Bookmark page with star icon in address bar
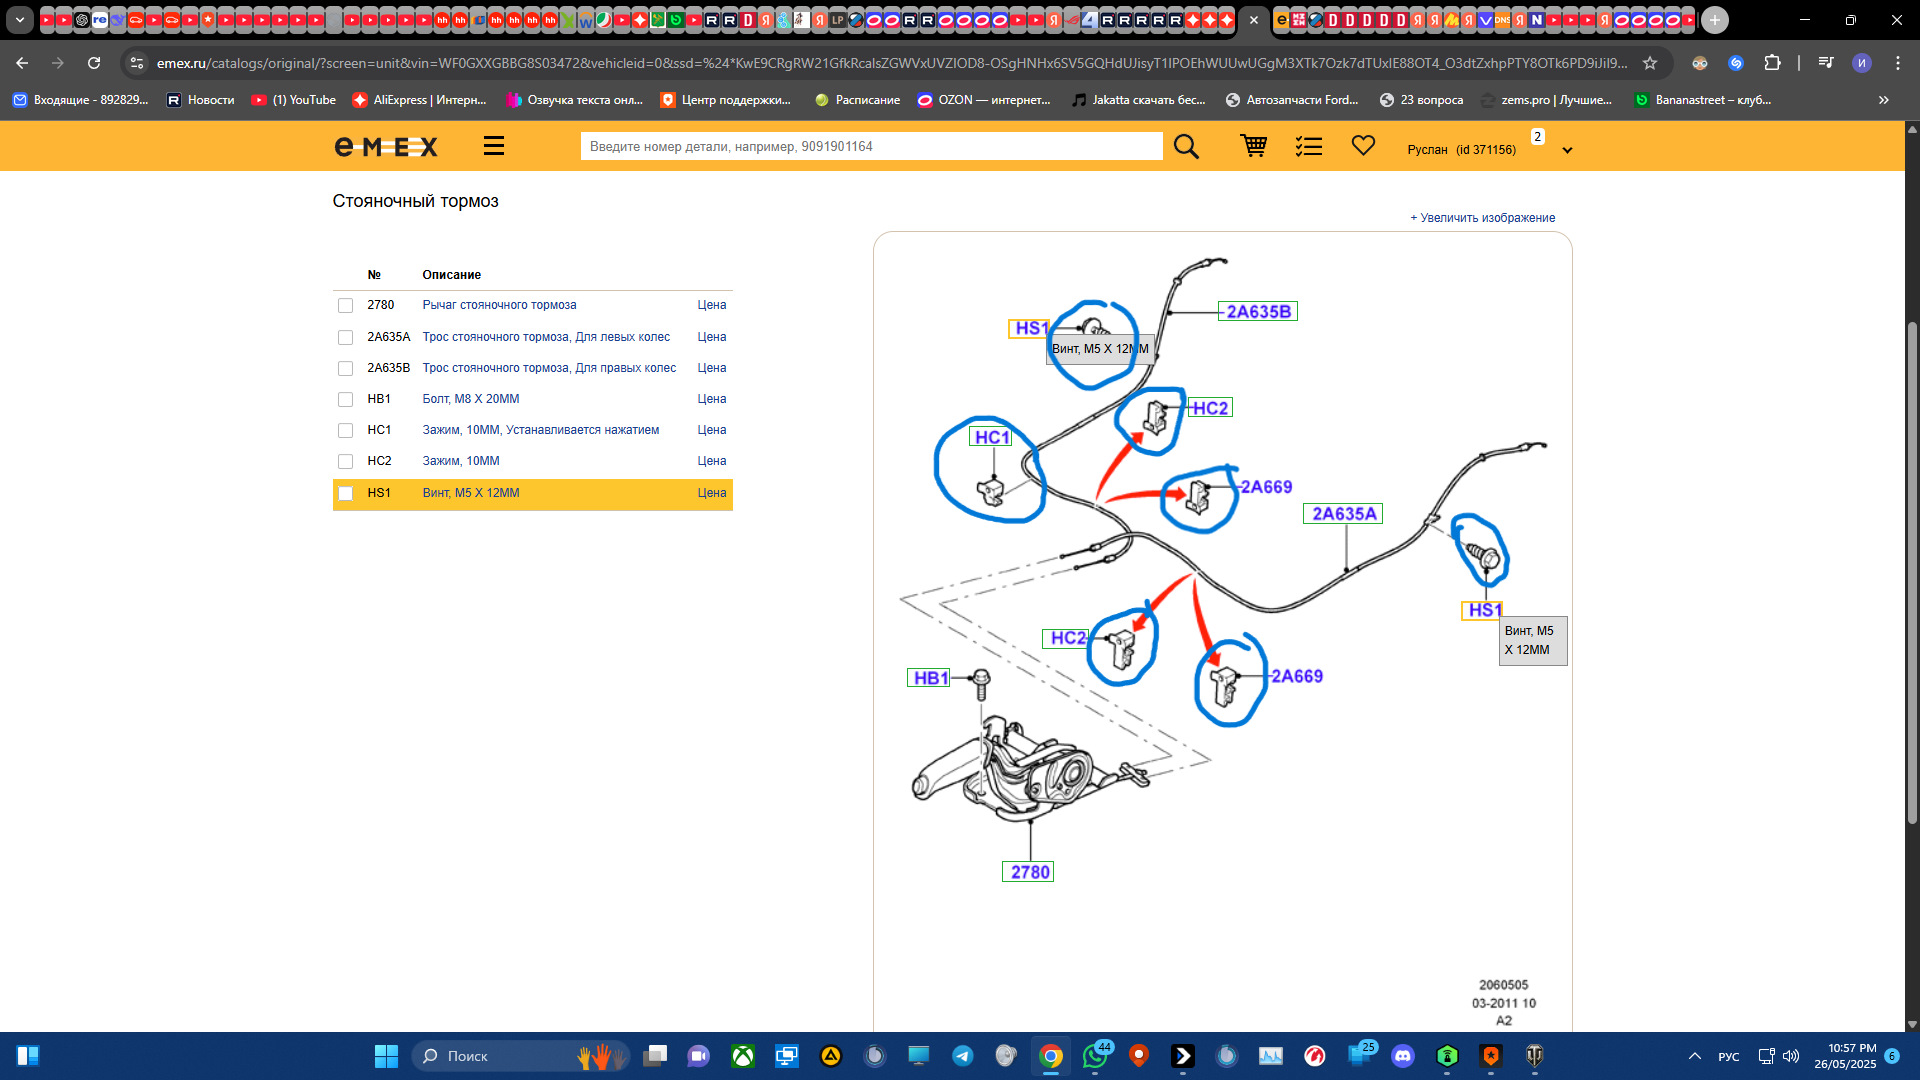 1650,63
